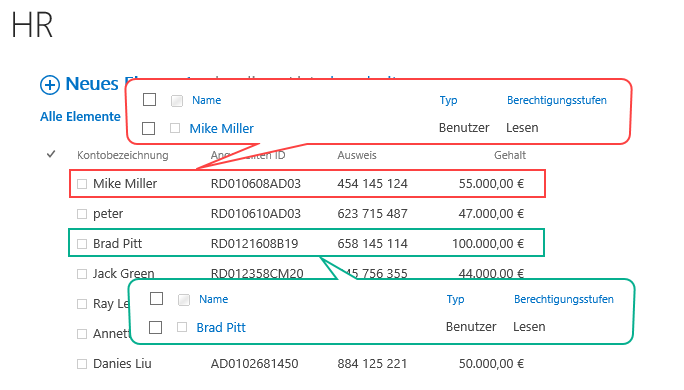This screenshot has height=390, width=684.
Task: Tick the checkbox for the Jack Green row
Action: click(x=82, y=274)
